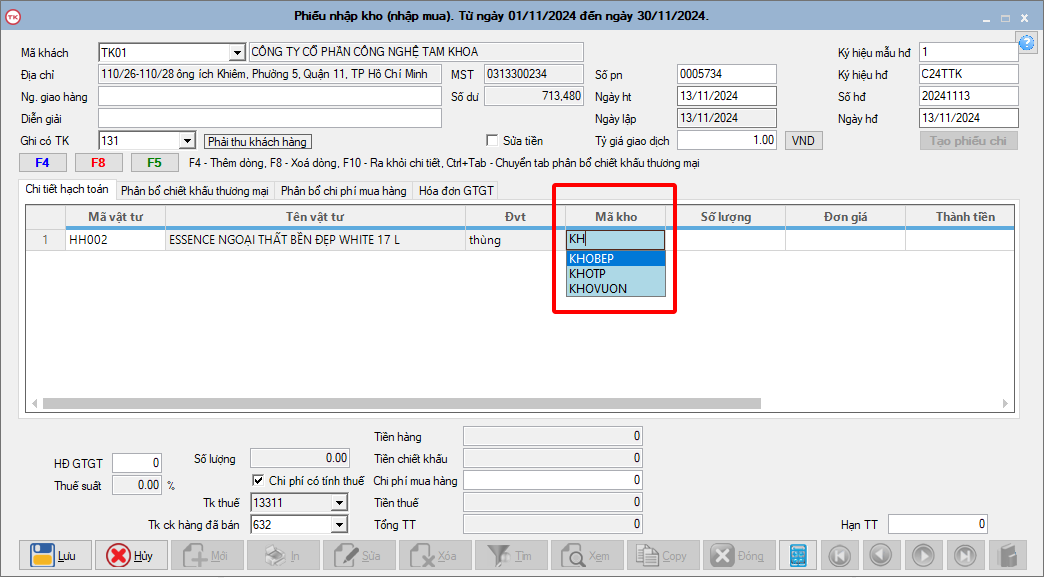Click the grid scroll left arrow
The height and width of the screenshot is (578, 1044).
(x=35, y=404)
